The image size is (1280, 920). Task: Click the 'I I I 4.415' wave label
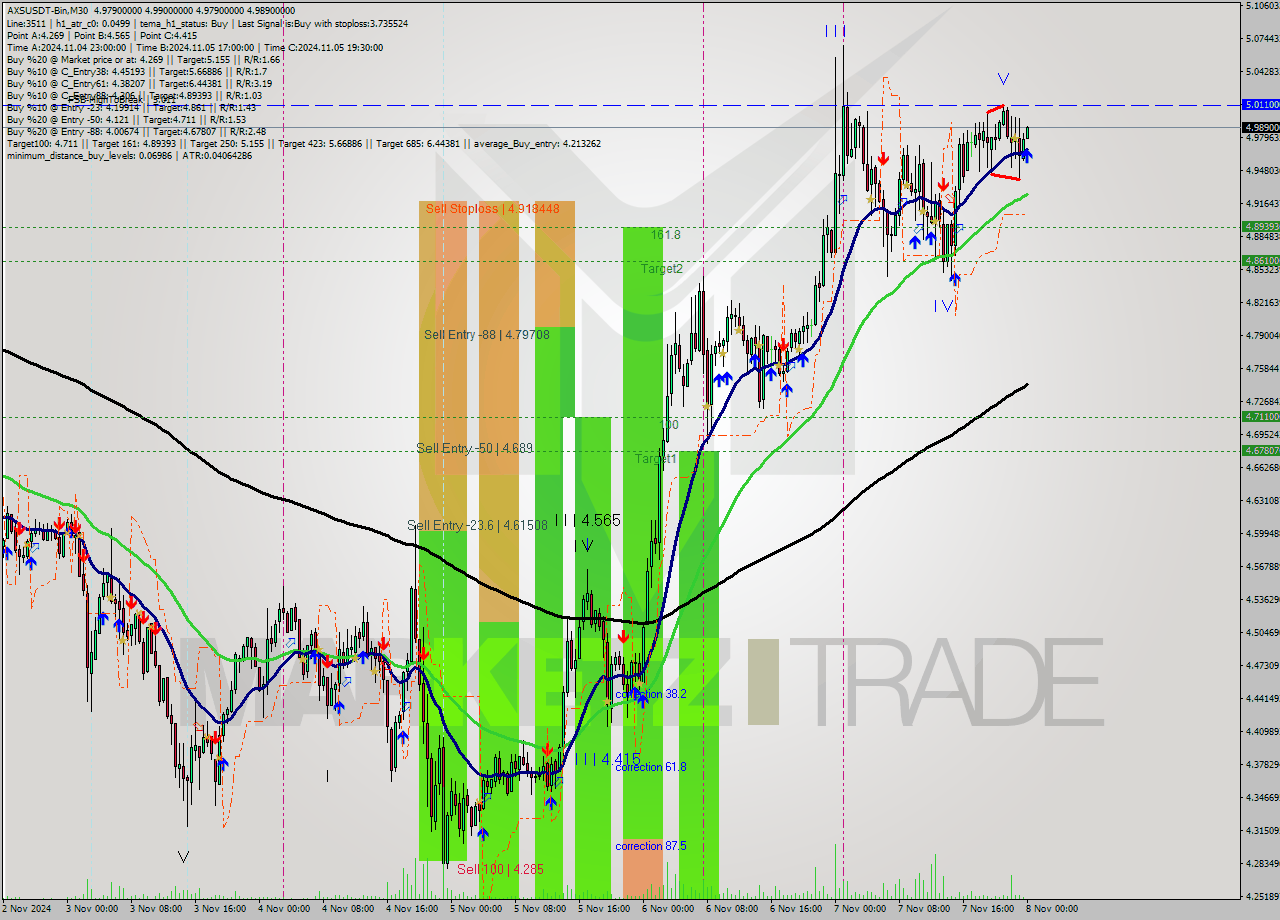click(x=607, y=759)
